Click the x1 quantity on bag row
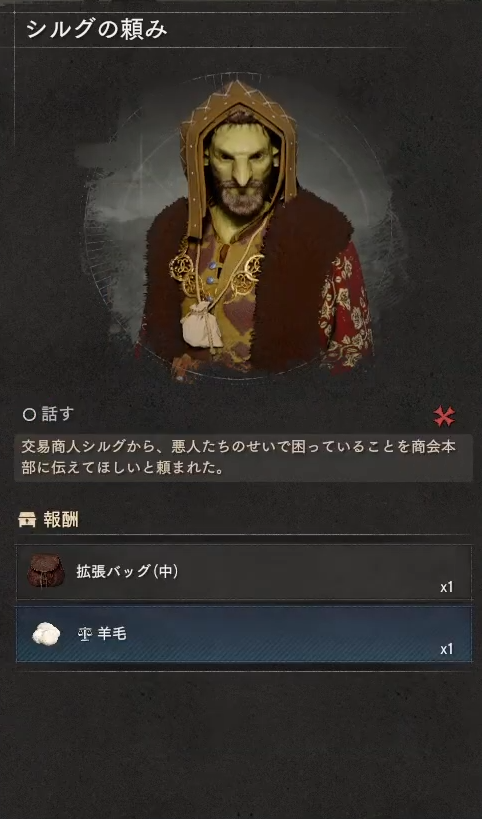 446,588
